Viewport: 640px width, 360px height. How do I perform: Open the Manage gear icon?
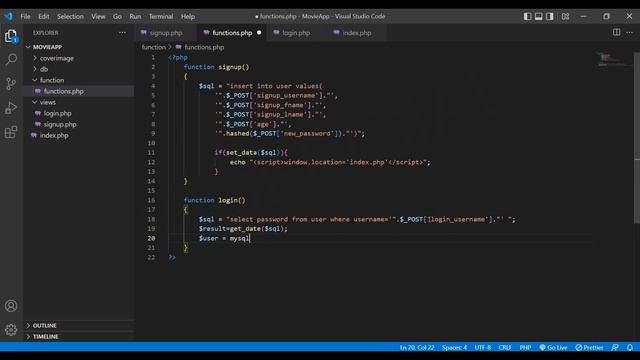(11, 329)
